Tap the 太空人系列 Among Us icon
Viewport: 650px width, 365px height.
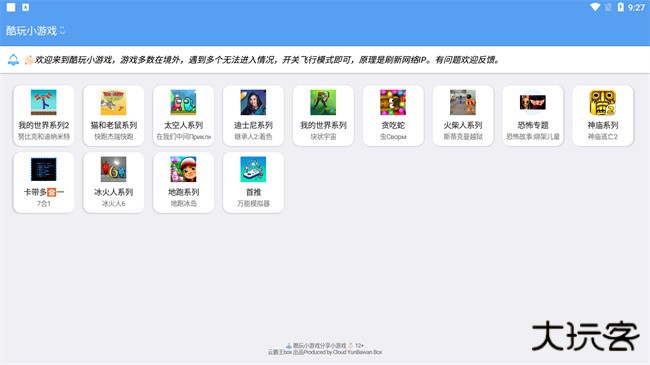pos(183,102)
